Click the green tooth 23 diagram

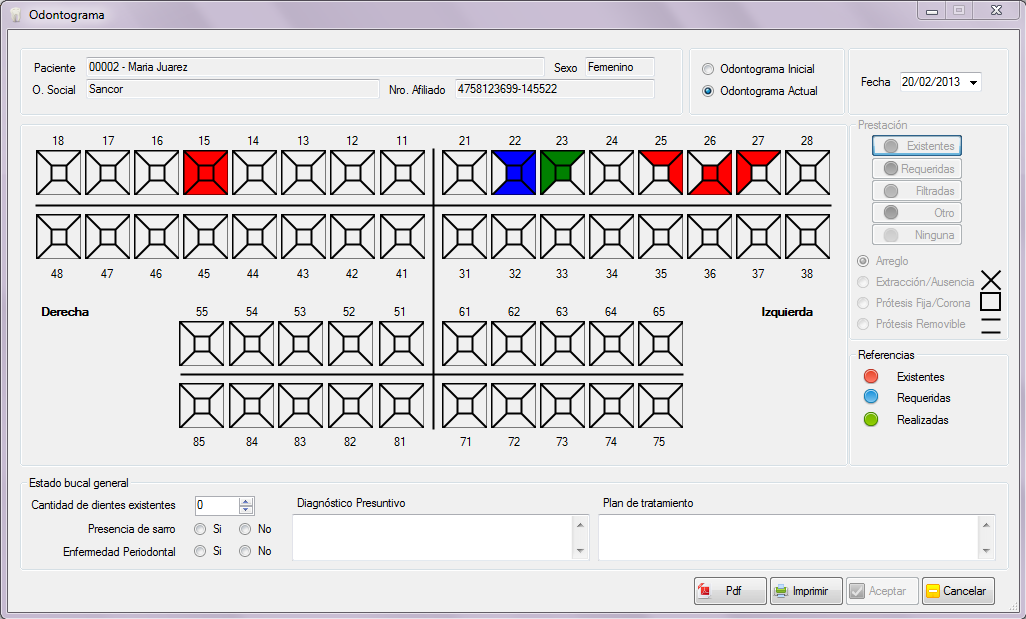pos(563,173)
